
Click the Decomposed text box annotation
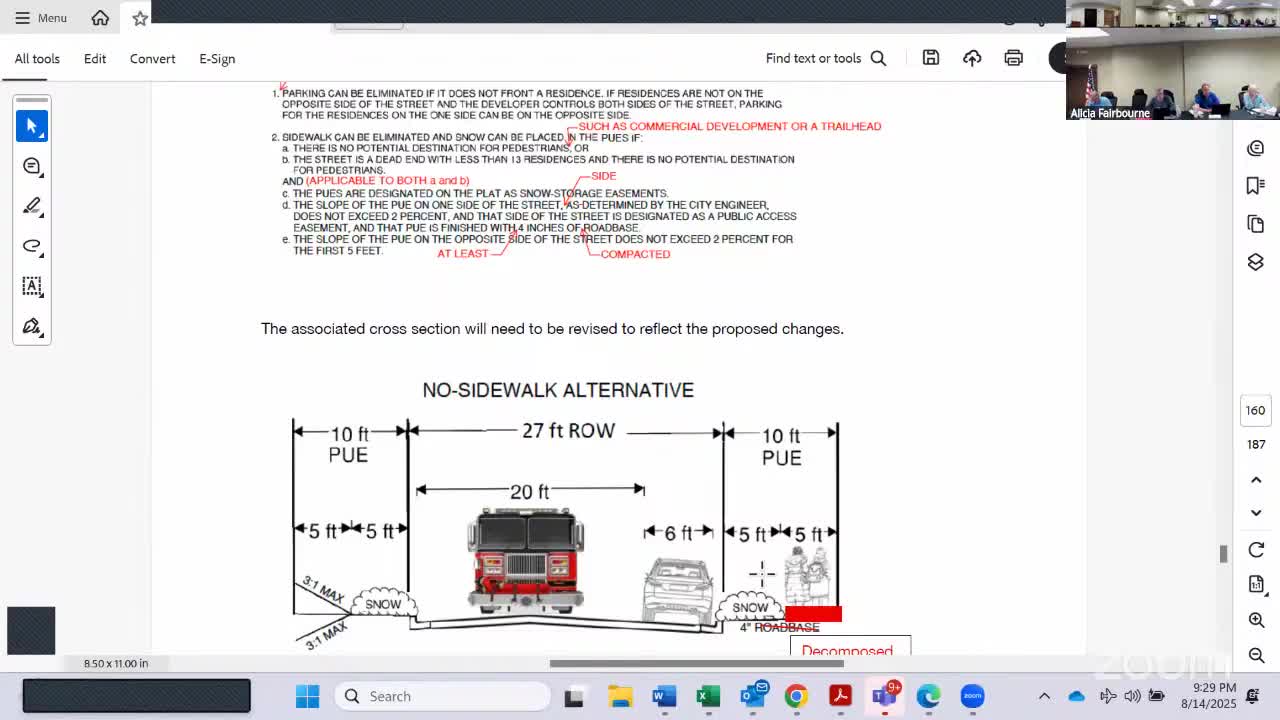[850, 646]
